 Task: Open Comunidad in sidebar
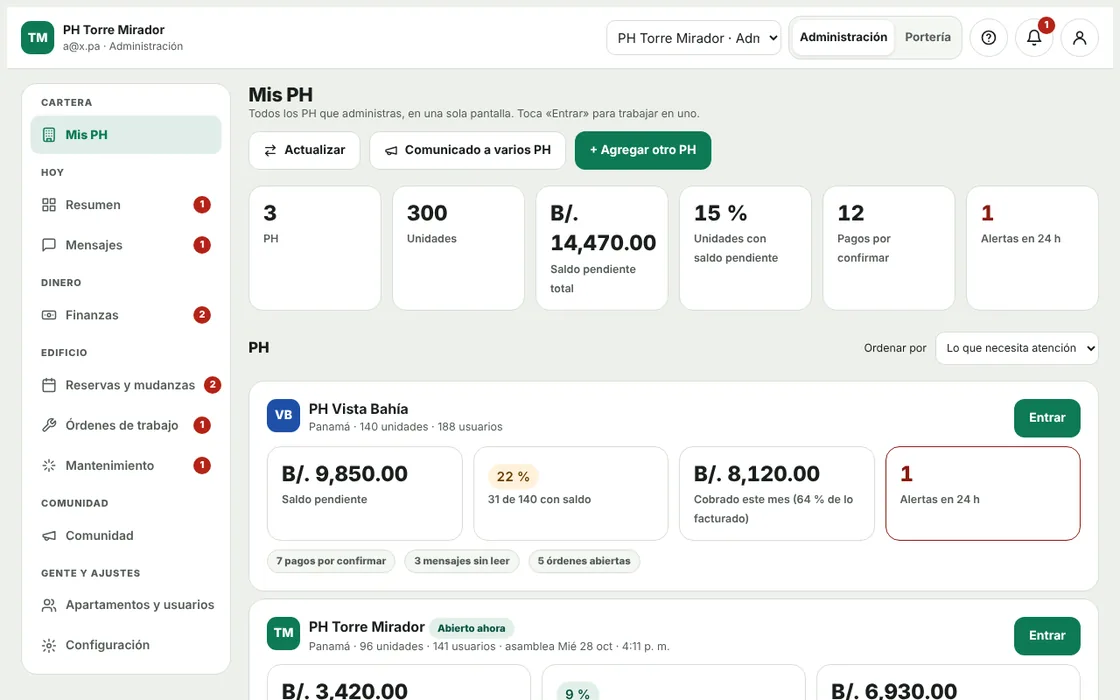click(x=126, y=536)
